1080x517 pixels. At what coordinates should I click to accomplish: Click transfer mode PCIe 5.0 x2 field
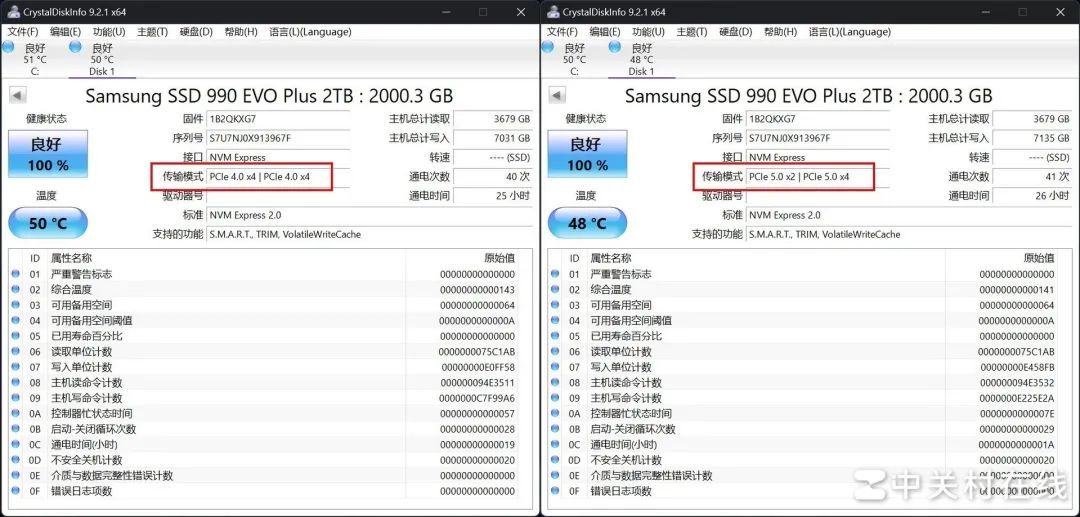pyautogui.click(x=818, y=176)
